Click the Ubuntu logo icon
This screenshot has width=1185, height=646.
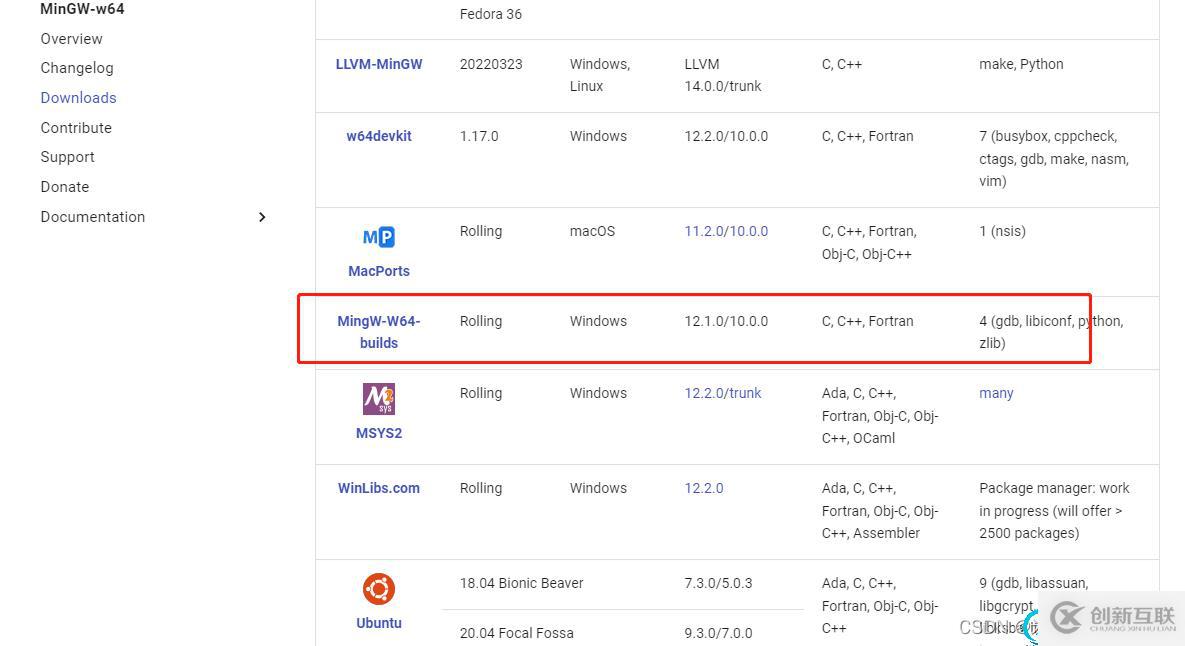click(379, 589)
